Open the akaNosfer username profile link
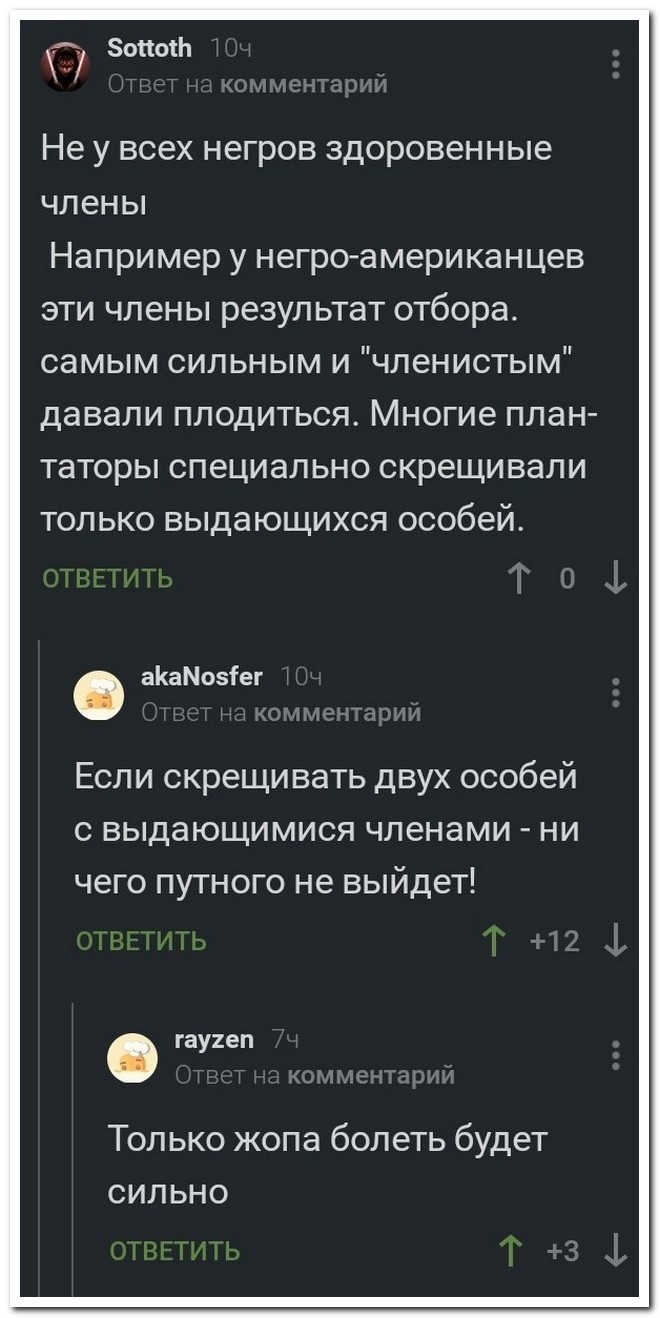Image resolution: width=660 pixels, height=1318 pixels. (202, 676)
